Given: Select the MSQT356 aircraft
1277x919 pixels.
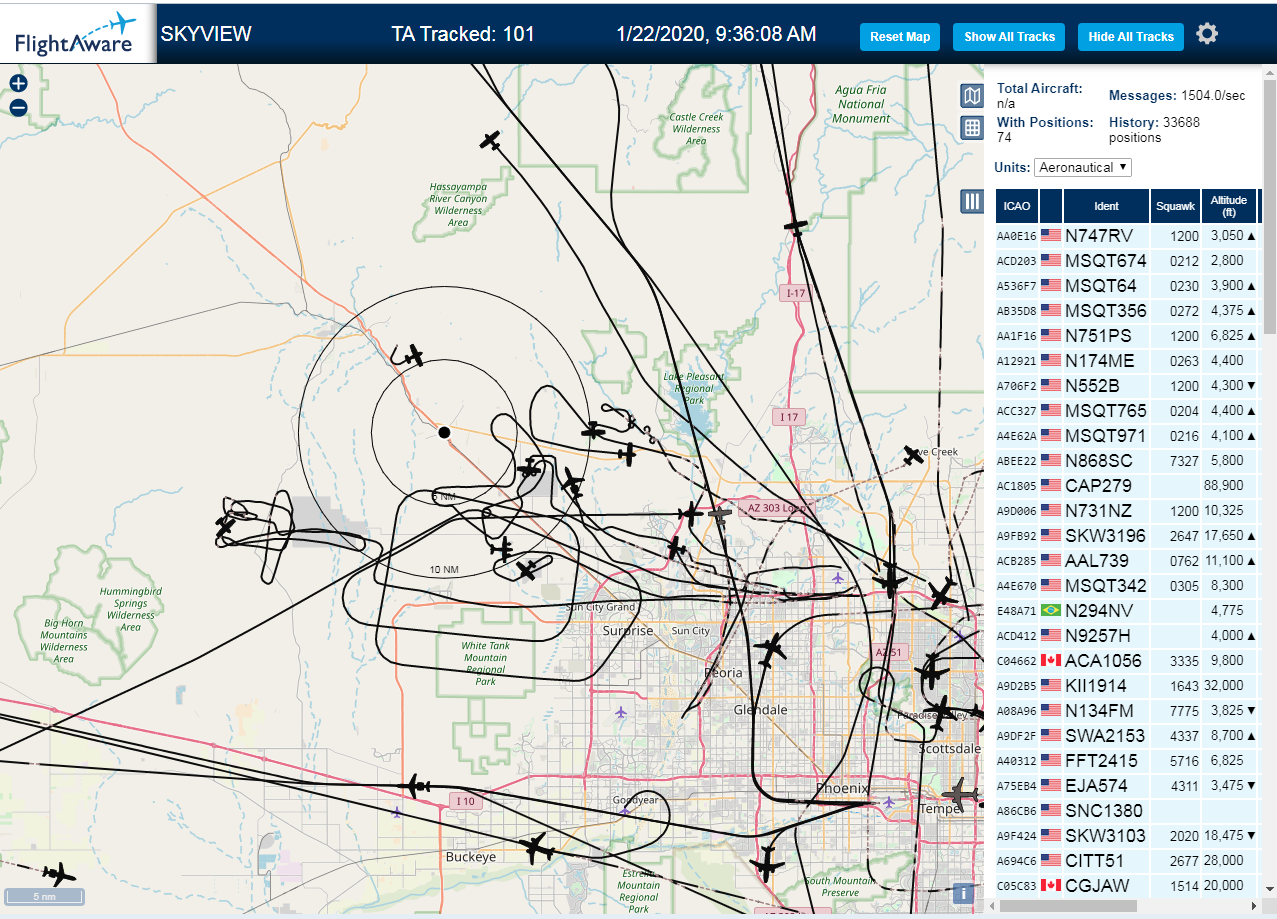Looking at the screenshot, I should [x=1126, y=311].
